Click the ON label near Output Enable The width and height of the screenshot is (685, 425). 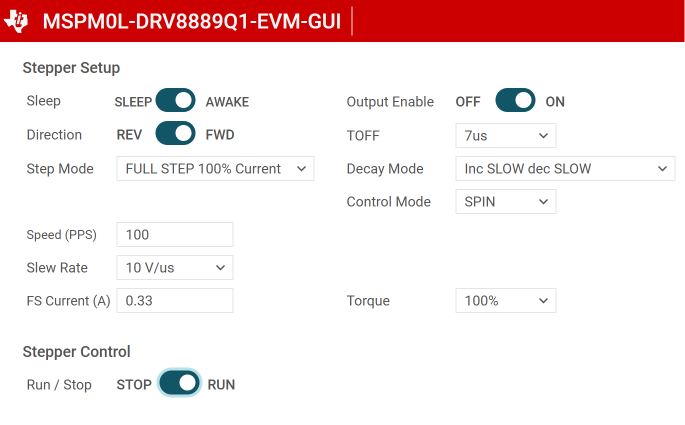(x=555, y=102)
